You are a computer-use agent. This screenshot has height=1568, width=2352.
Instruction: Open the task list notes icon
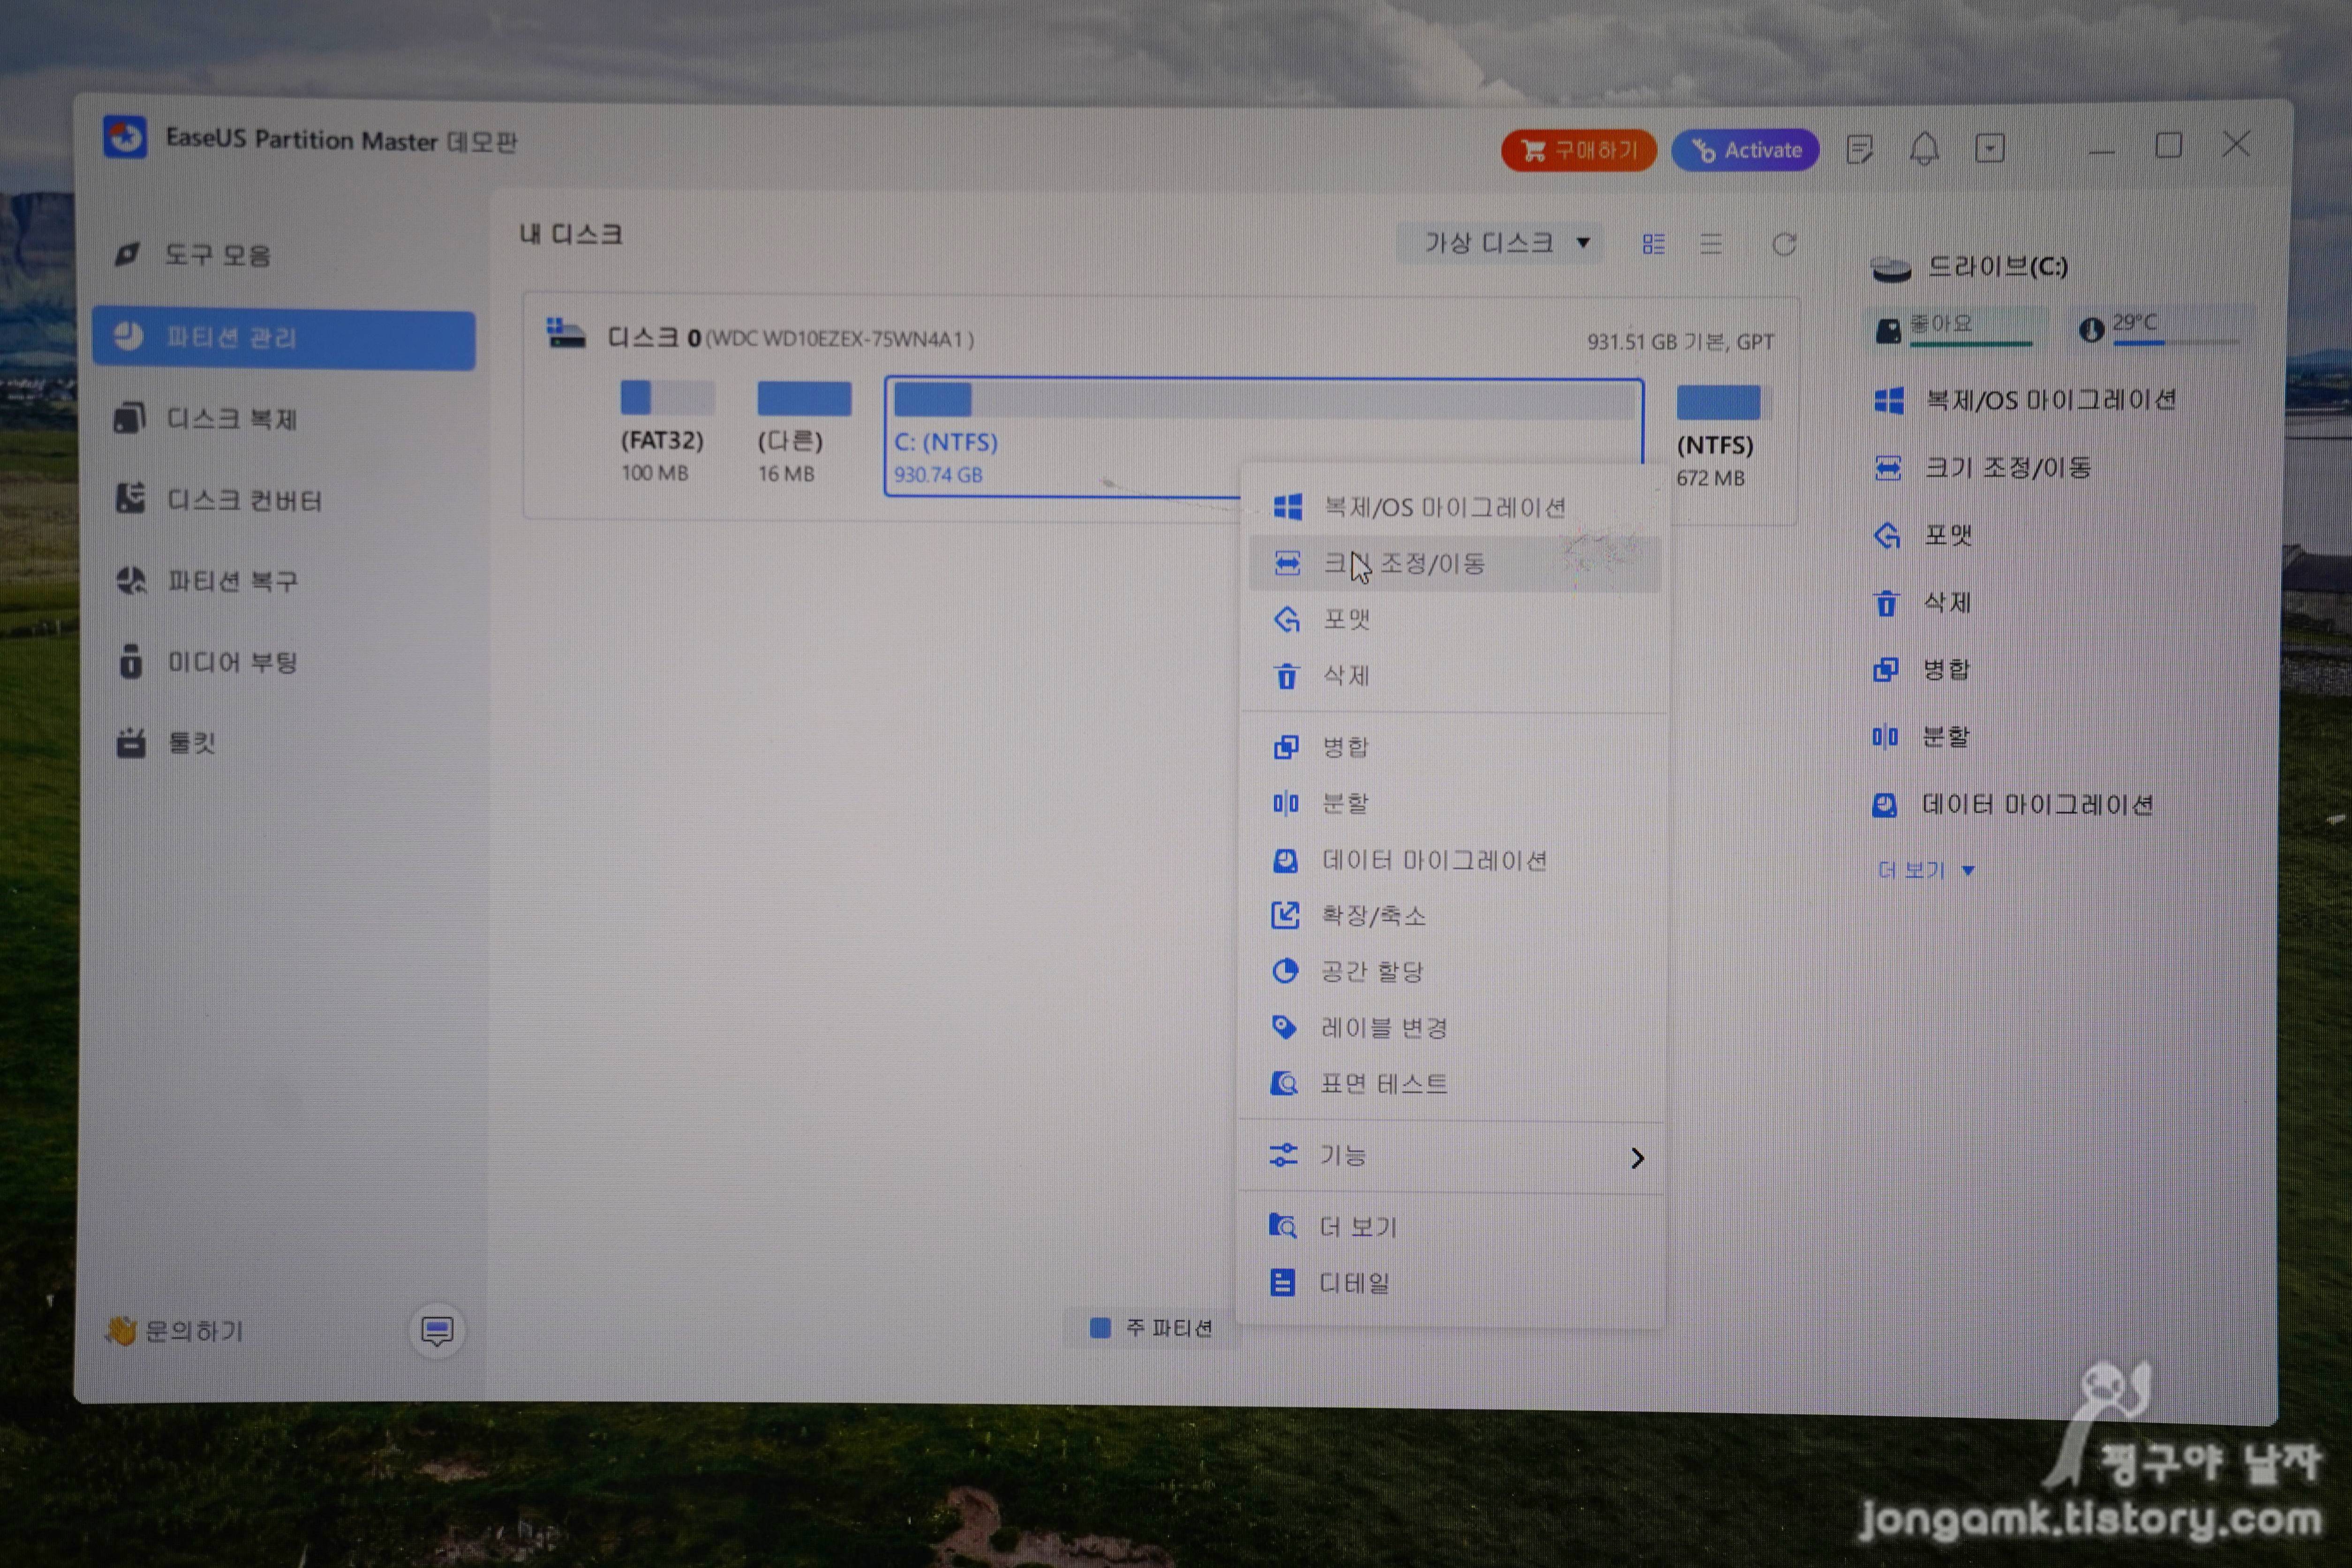tap(1859, 150)
